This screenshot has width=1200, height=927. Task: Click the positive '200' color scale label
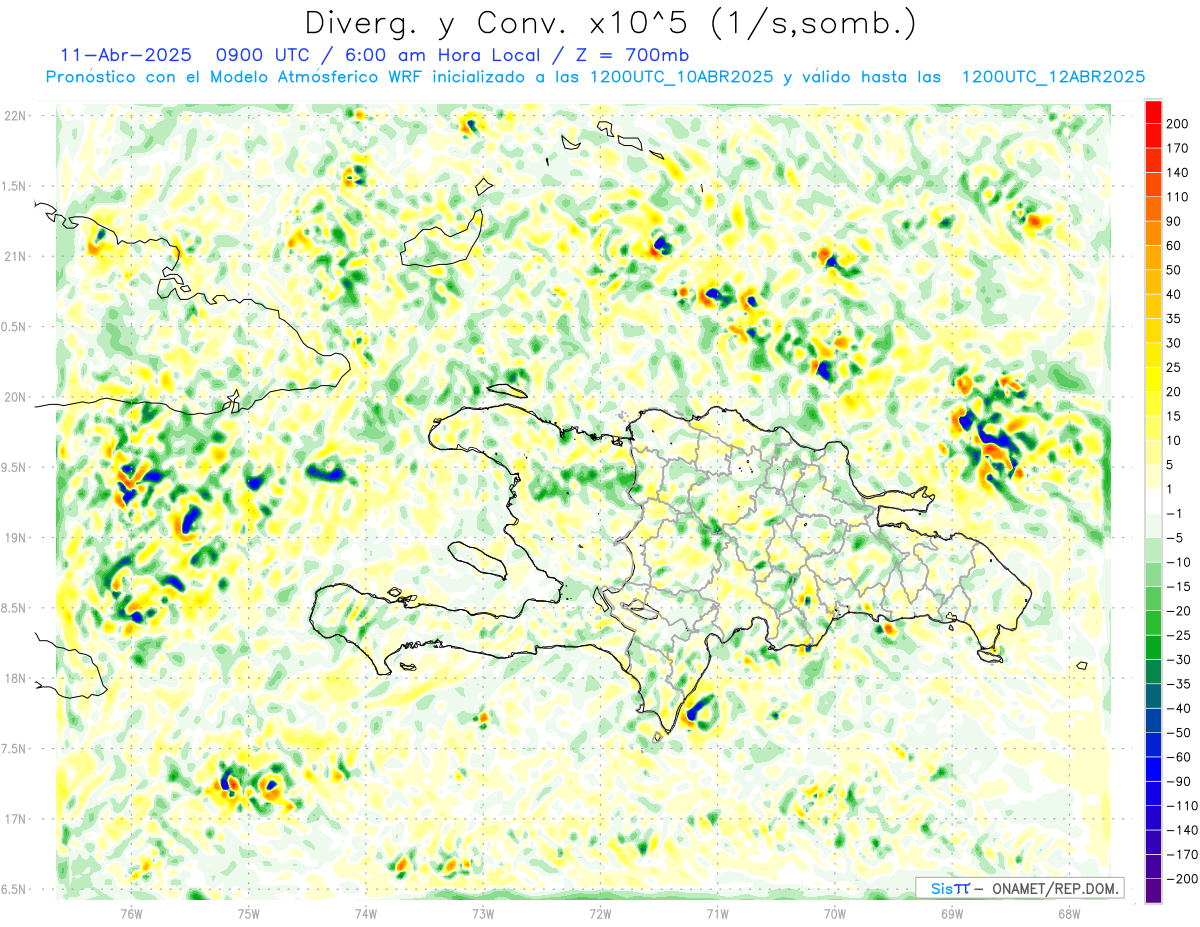click(x=1178, y=123)
